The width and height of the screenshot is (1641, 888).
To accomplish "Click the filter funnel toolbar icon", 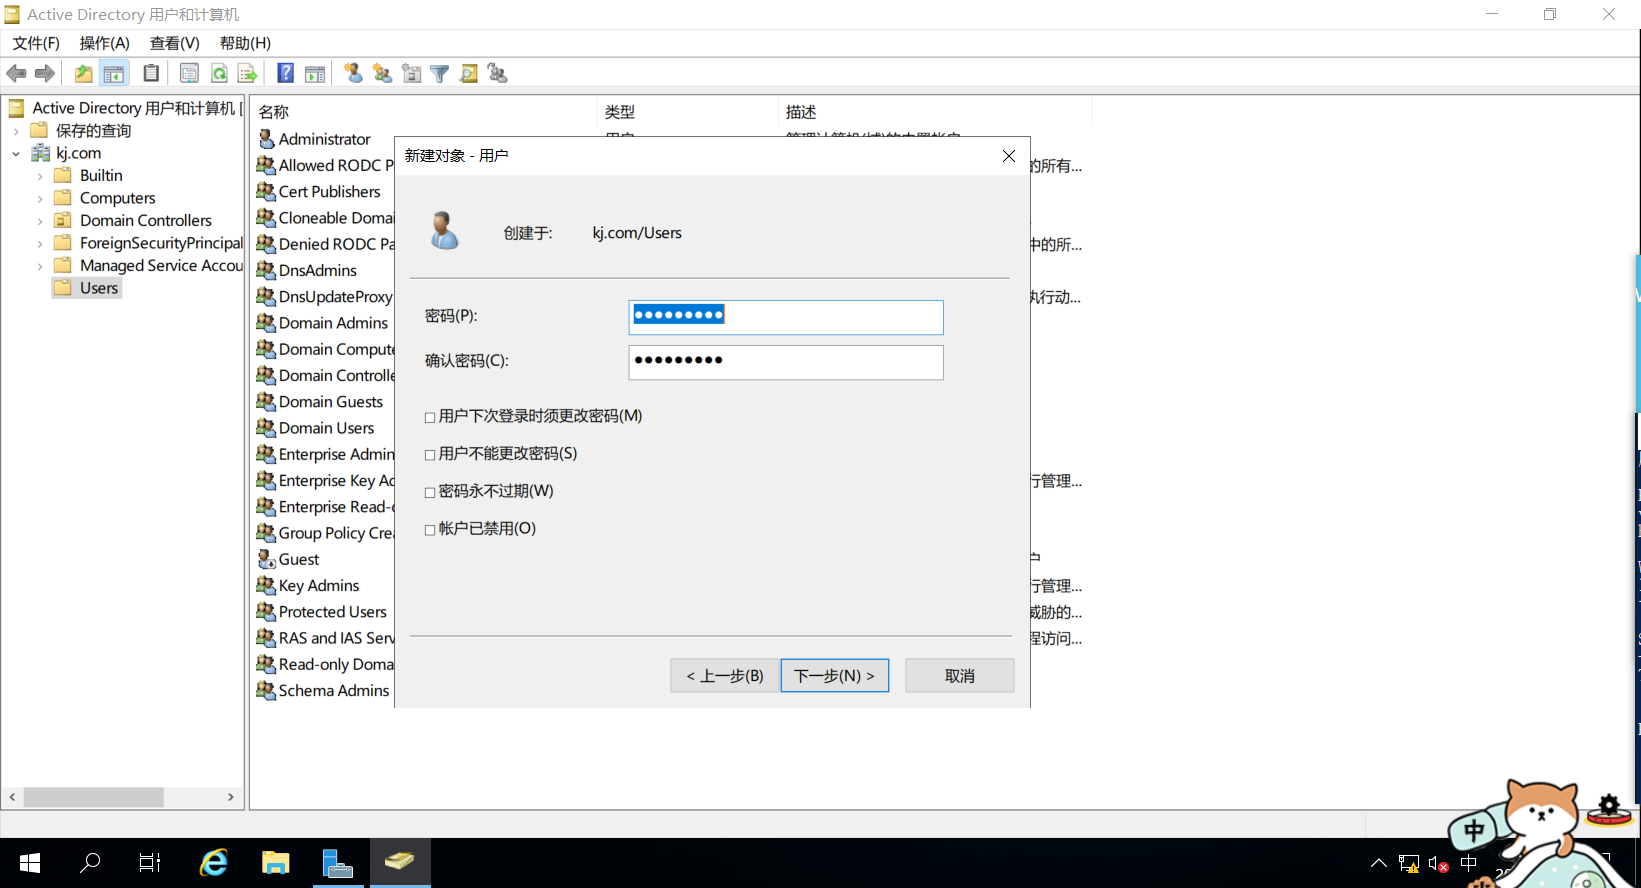I will click(439, 73).
